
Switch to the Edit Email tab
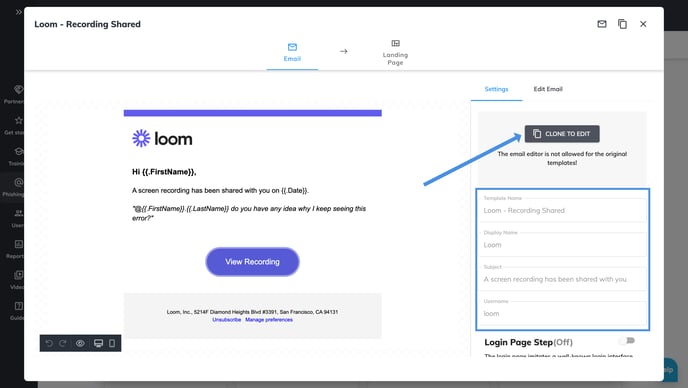pos(548,89)
